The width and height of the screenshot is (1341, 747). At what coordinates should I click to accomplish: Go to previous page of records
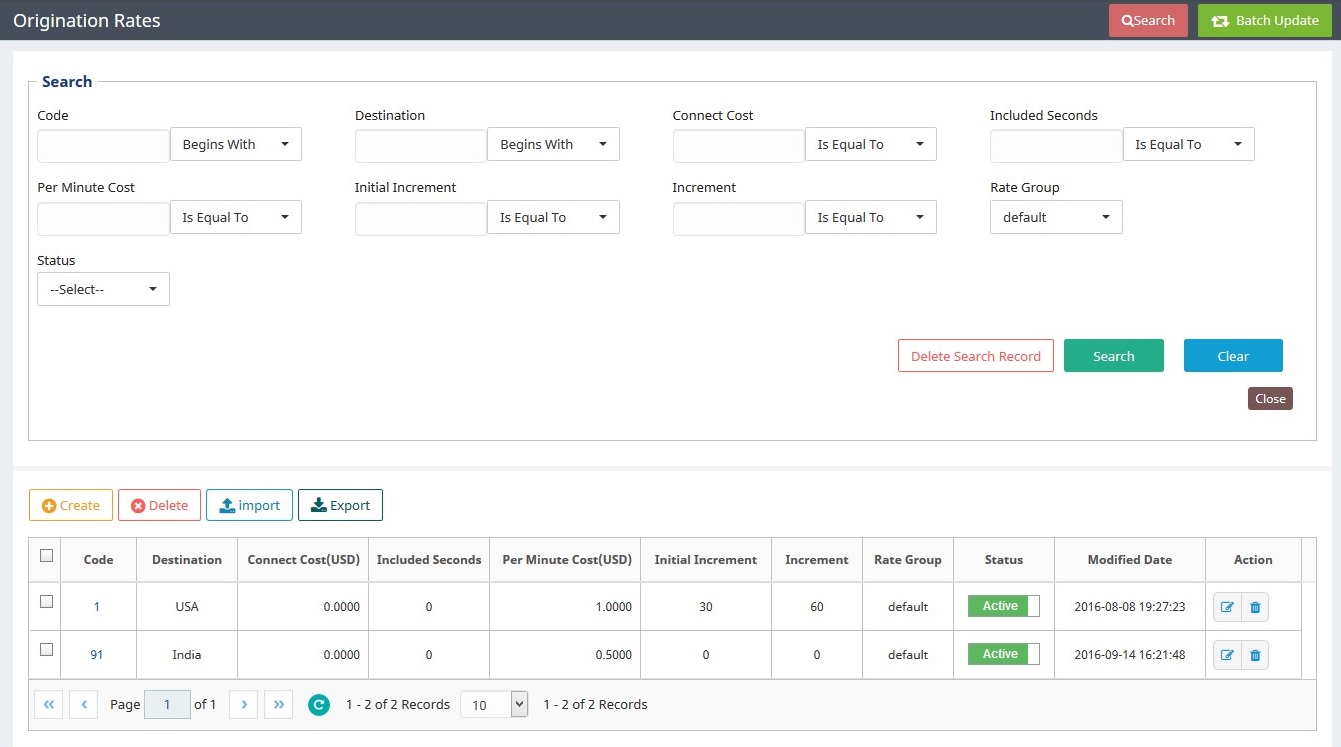pos(84,704)
